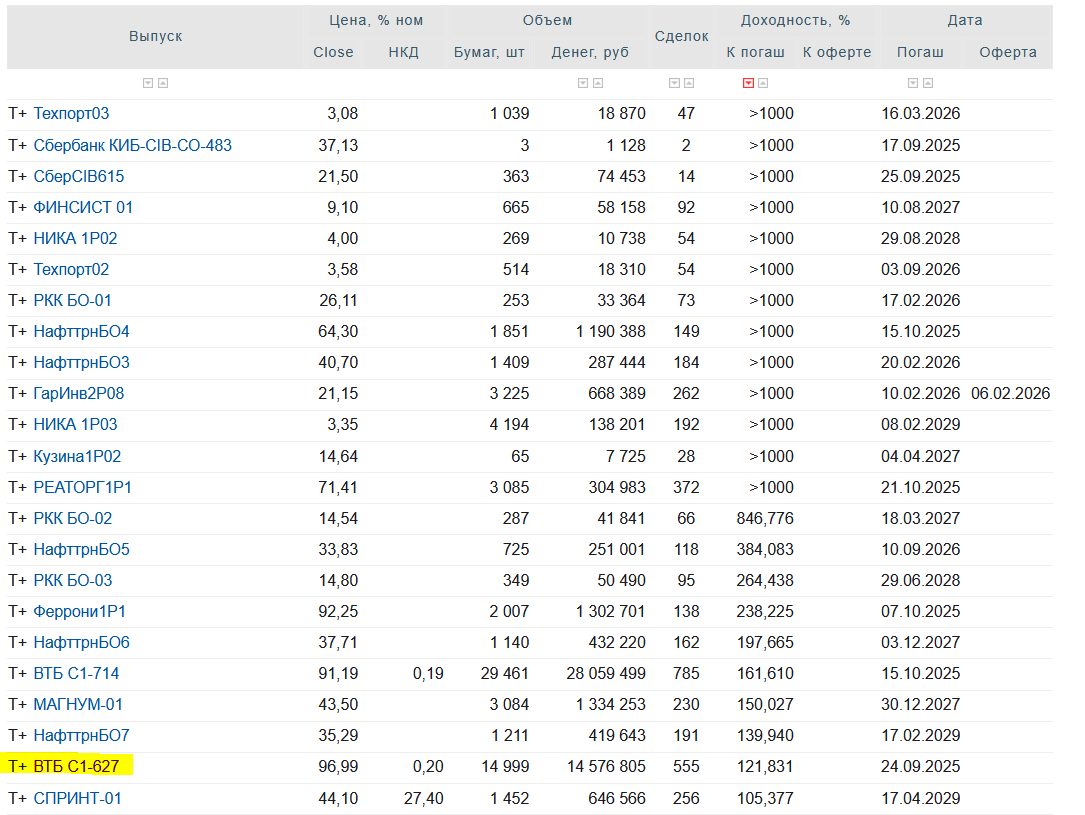The height and width of the screenshot is (815, 1085).
Task: Click the НКД column header
Action: (403, 53)
